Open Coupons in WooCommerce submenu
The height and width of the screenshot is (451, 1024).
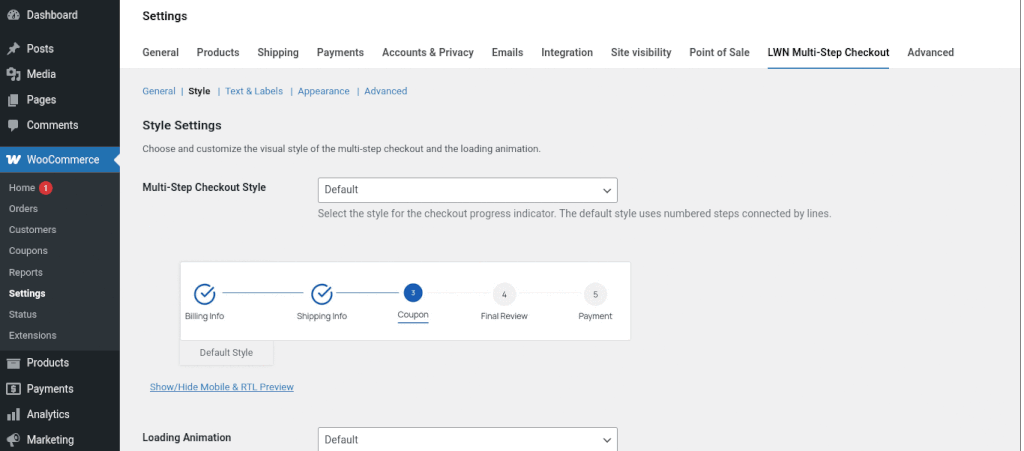28,251
